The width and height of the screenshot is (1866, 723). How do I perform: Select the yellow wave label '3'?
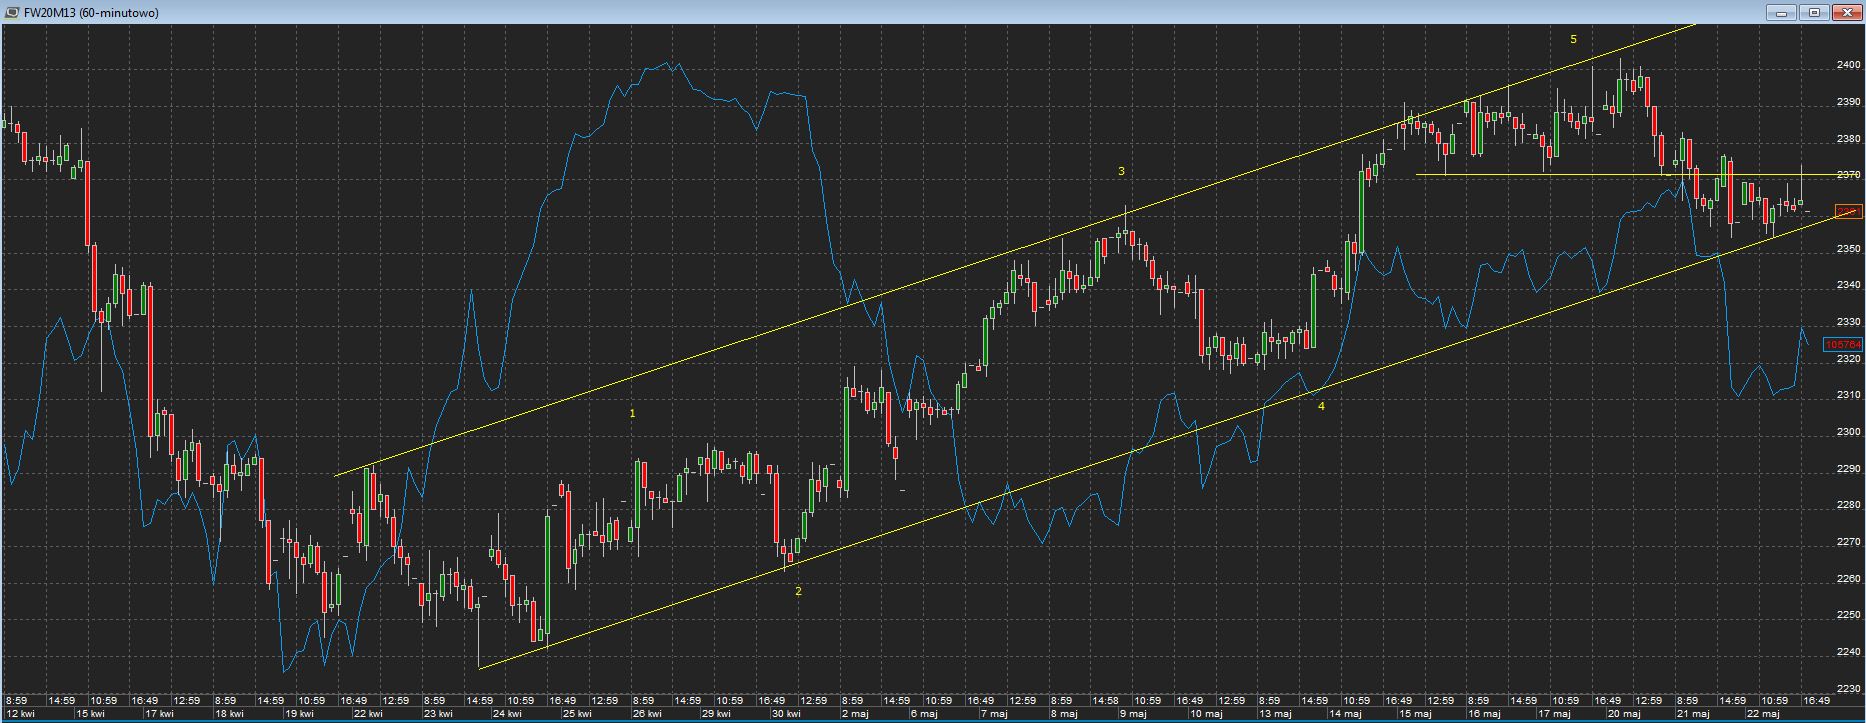click(1121, 171)
